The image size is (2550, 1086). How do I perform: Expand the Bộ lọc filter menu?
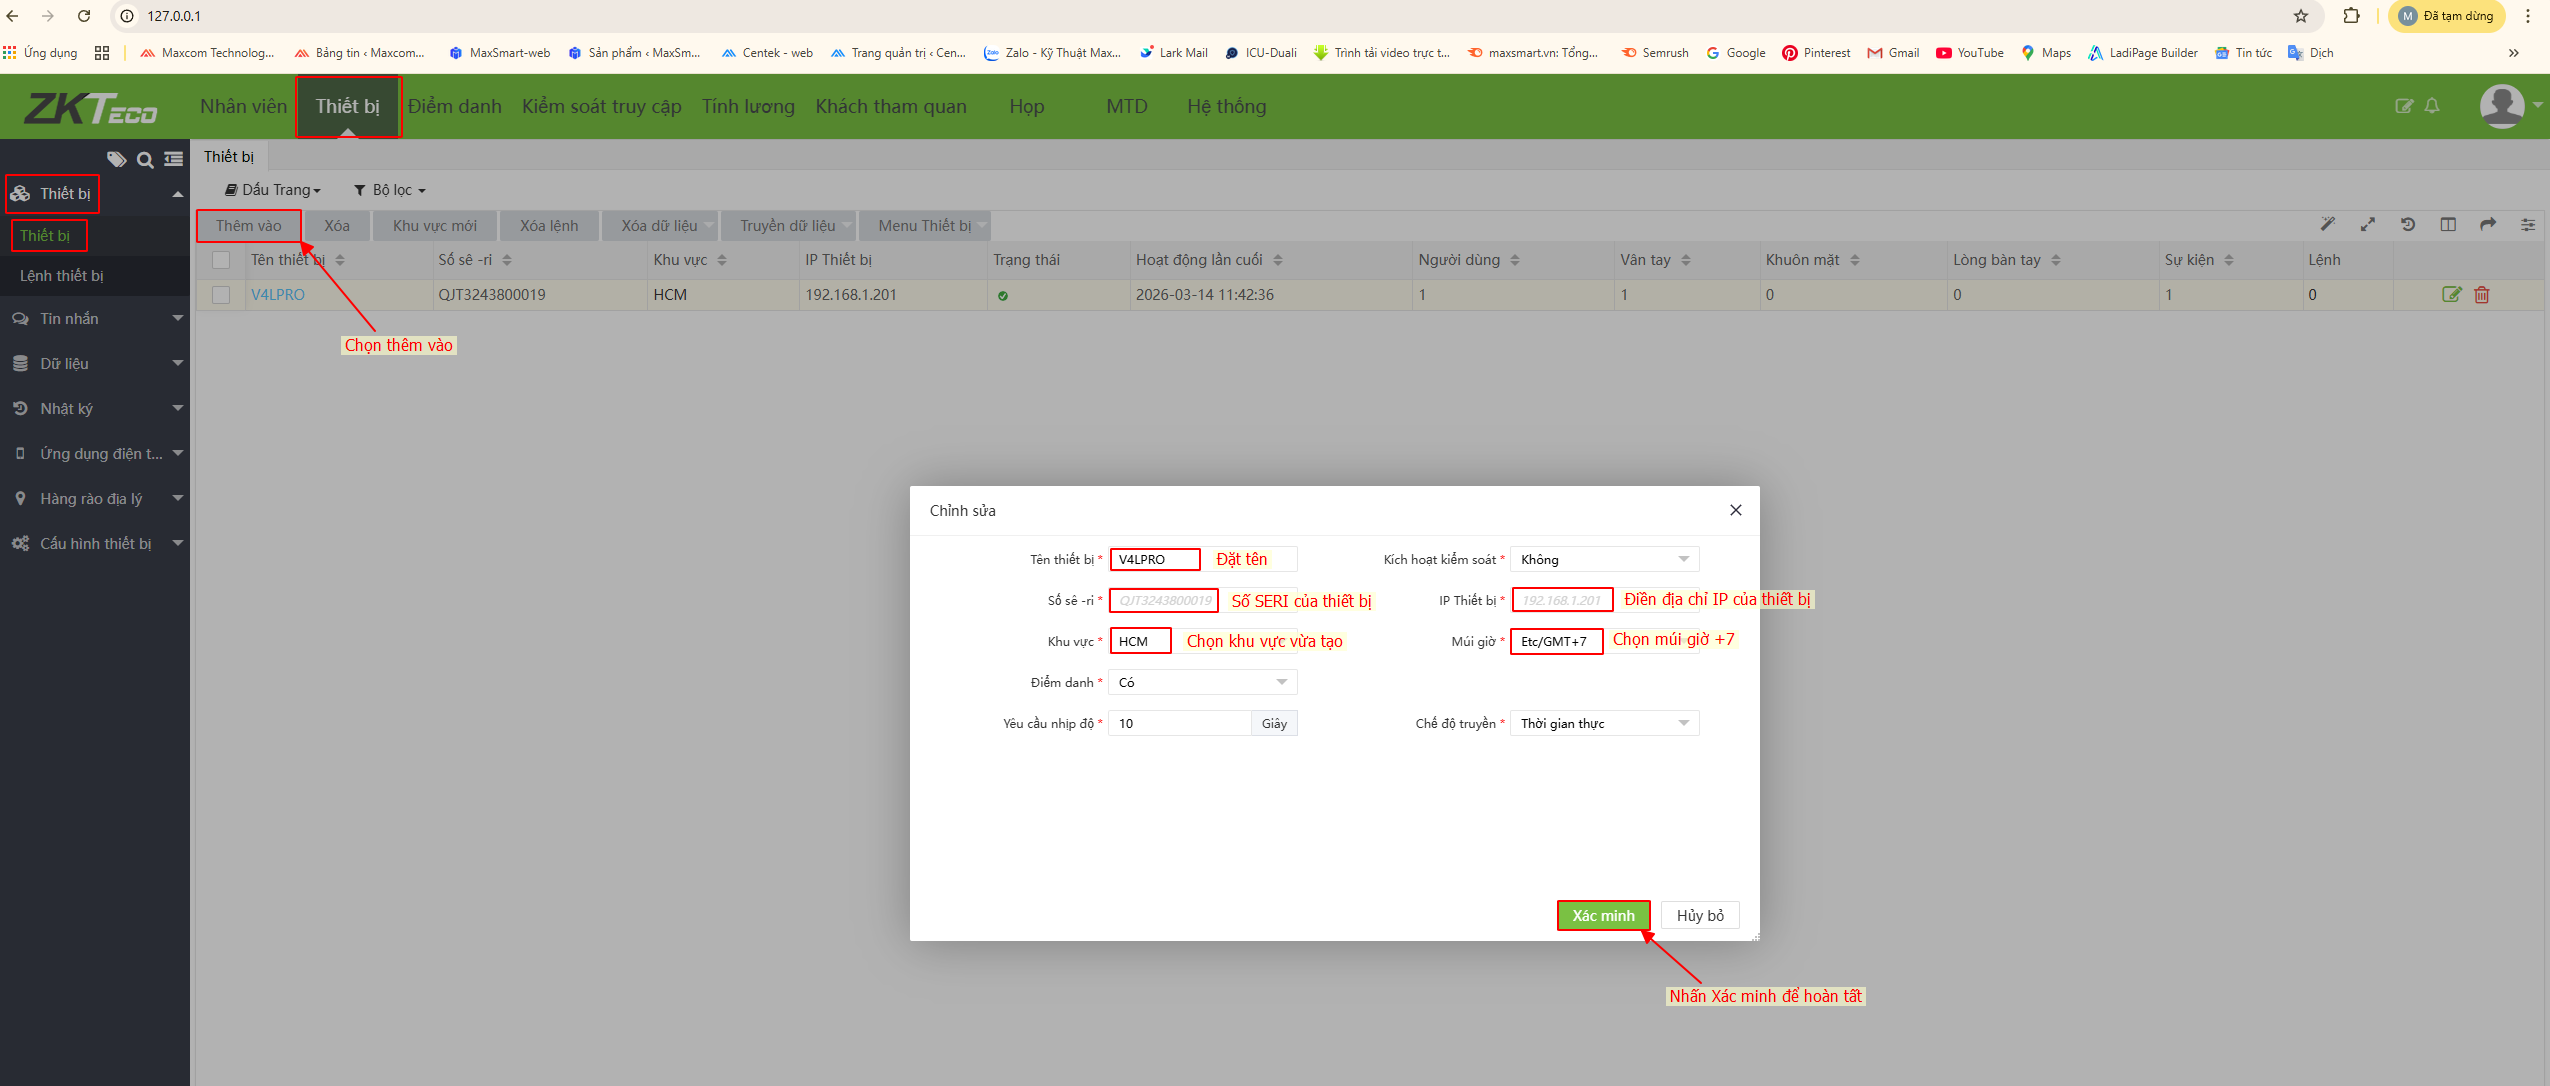tap(390, 190)
